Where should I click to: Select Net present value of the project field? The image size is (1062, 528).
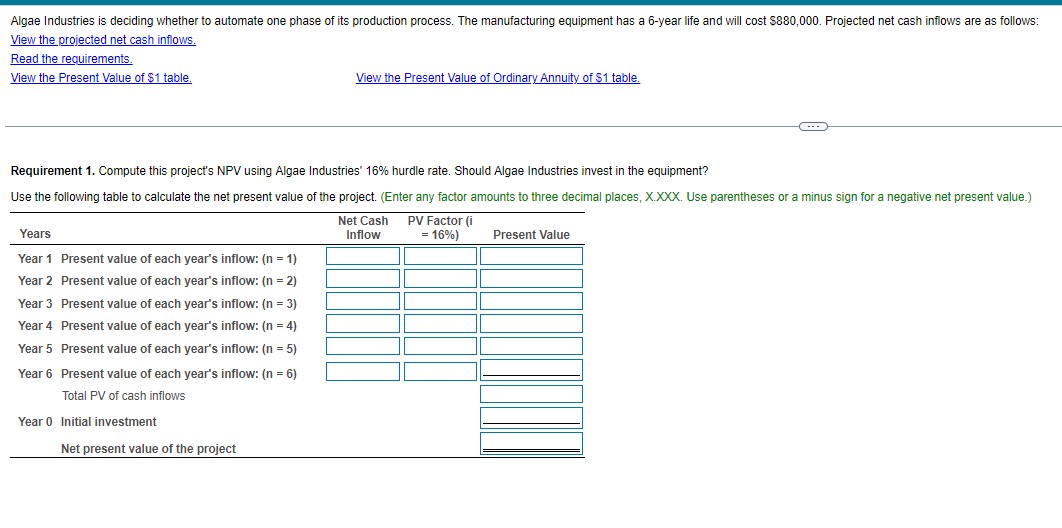click(532, 444)
